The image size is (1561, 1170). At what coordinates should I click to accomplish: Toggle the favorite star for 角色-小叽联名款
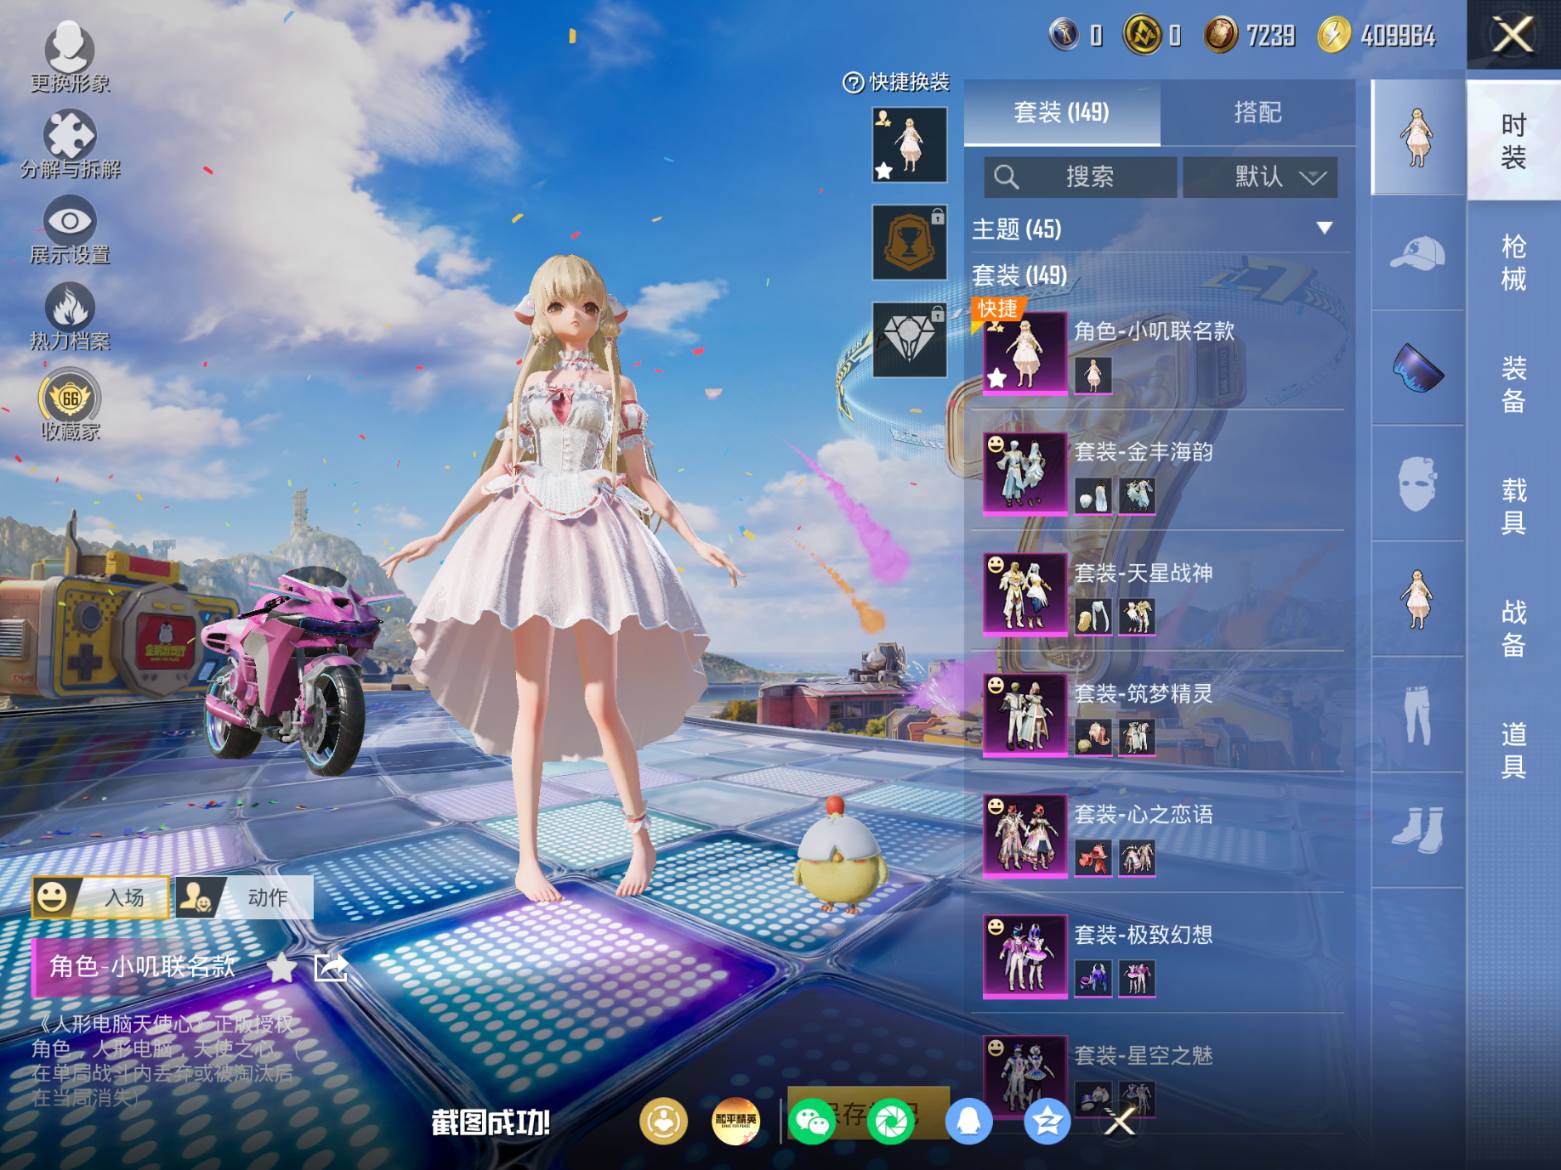[x=282, y=967]
